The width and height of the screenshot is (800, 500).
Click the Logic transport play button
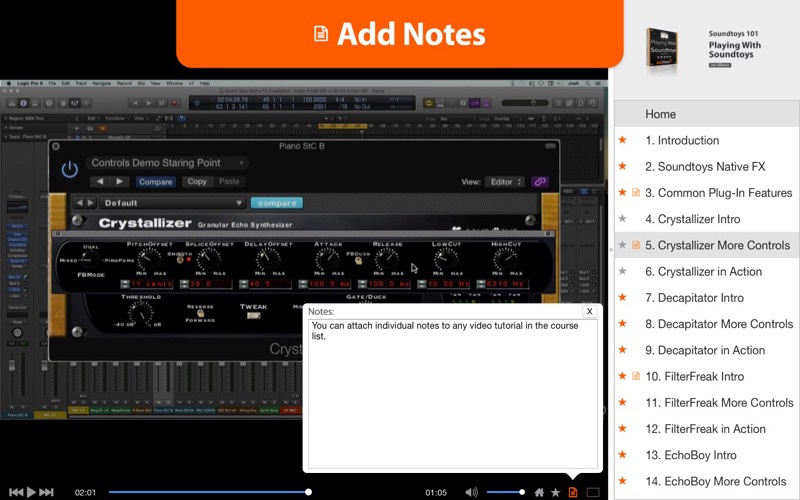148,103
